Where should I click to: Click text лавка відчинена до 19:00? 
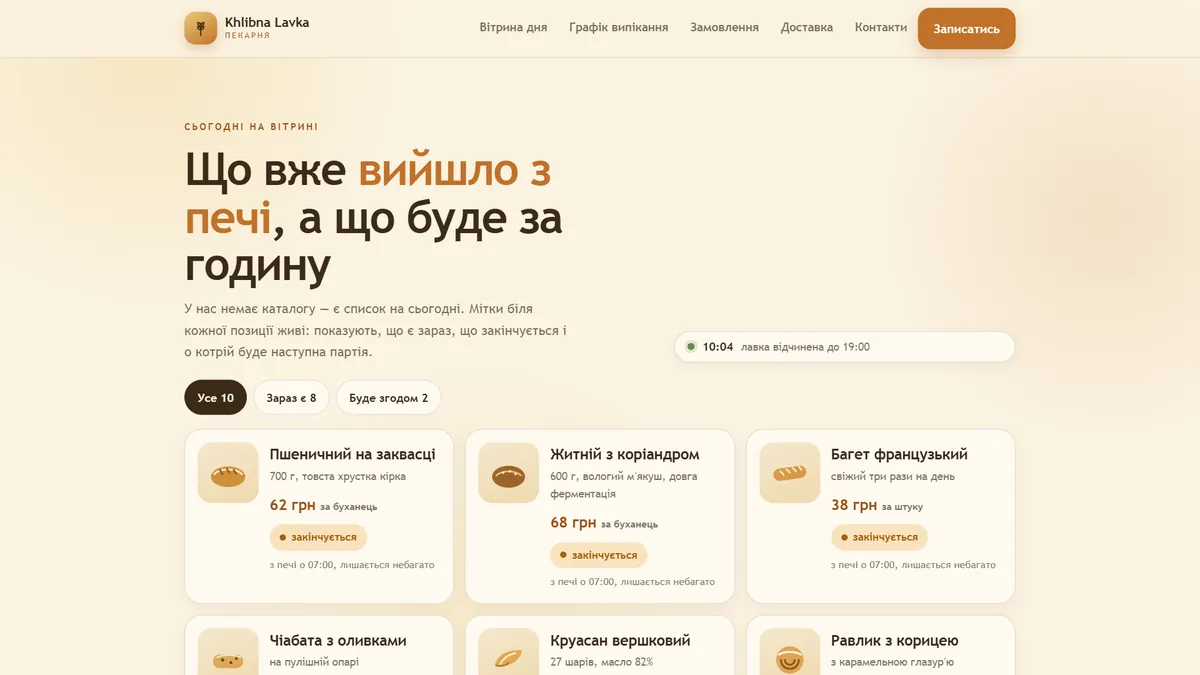805,347
